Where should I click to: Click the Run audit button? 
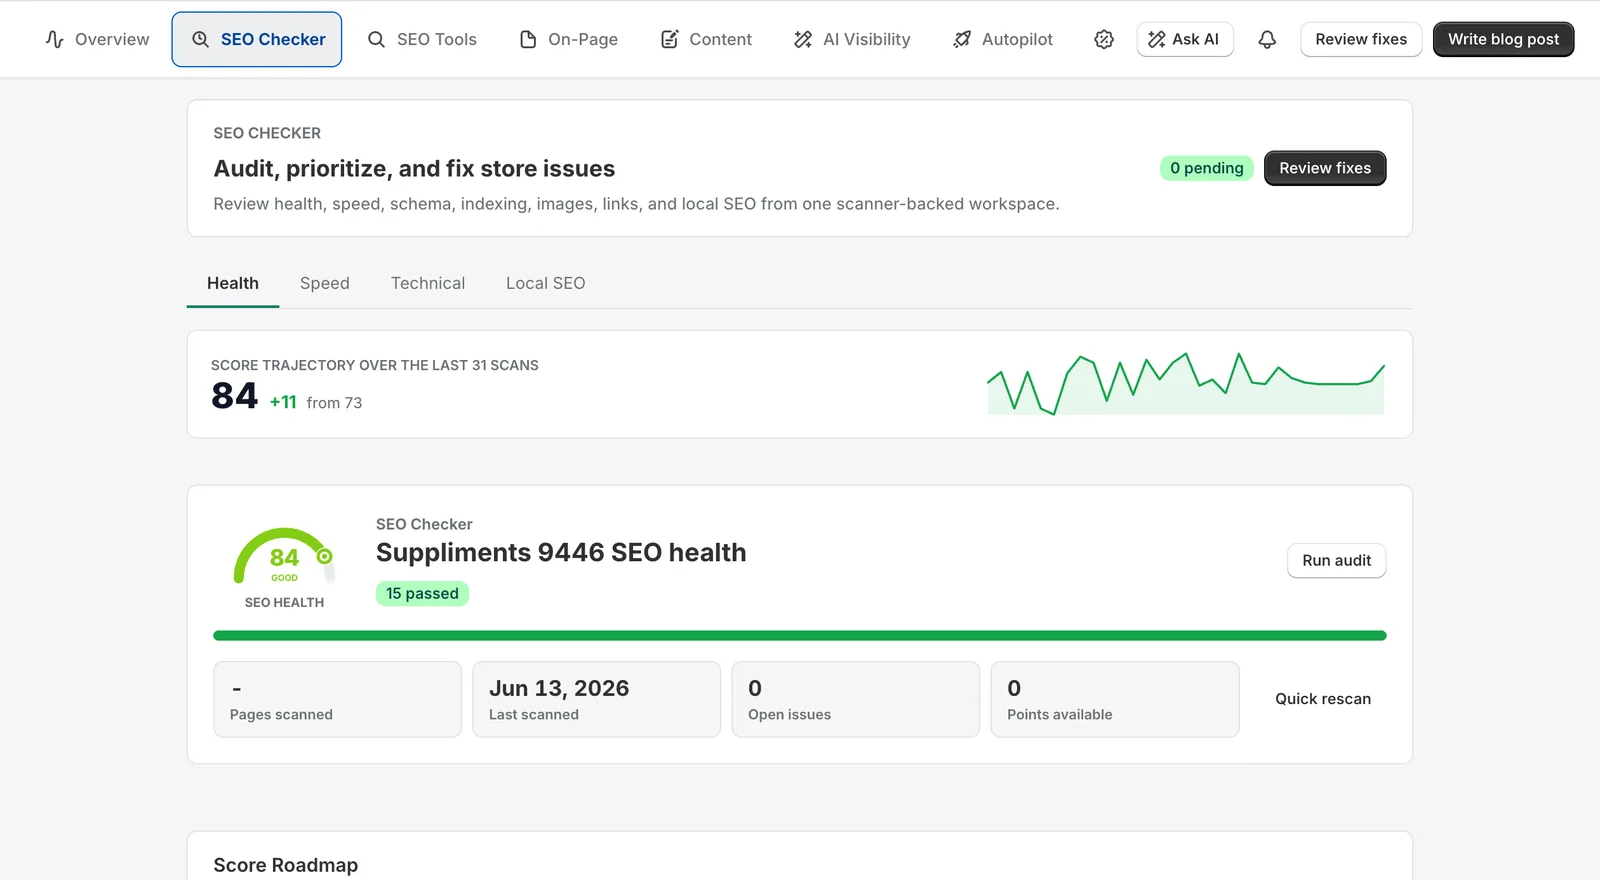coord(1336,560)
